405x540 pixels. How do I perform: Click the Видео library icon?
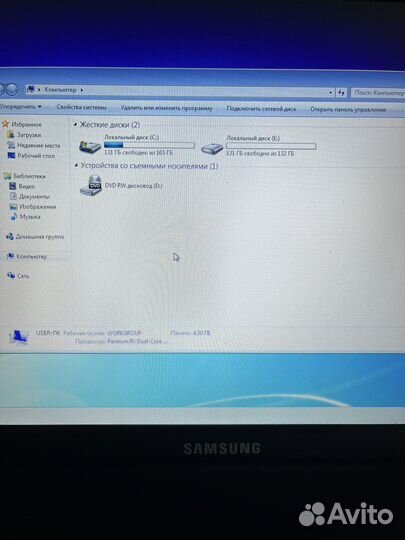tap(13, 186)
